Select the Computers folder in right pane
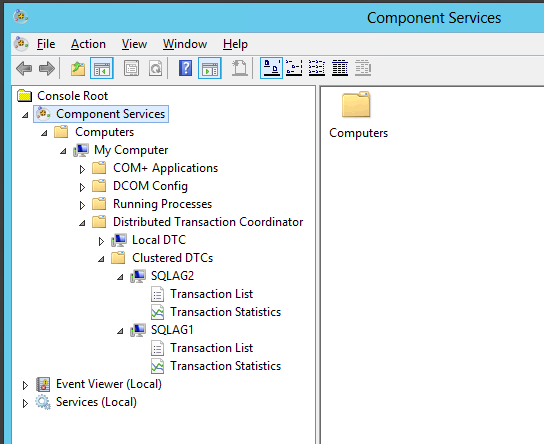 tap(358, 115)
